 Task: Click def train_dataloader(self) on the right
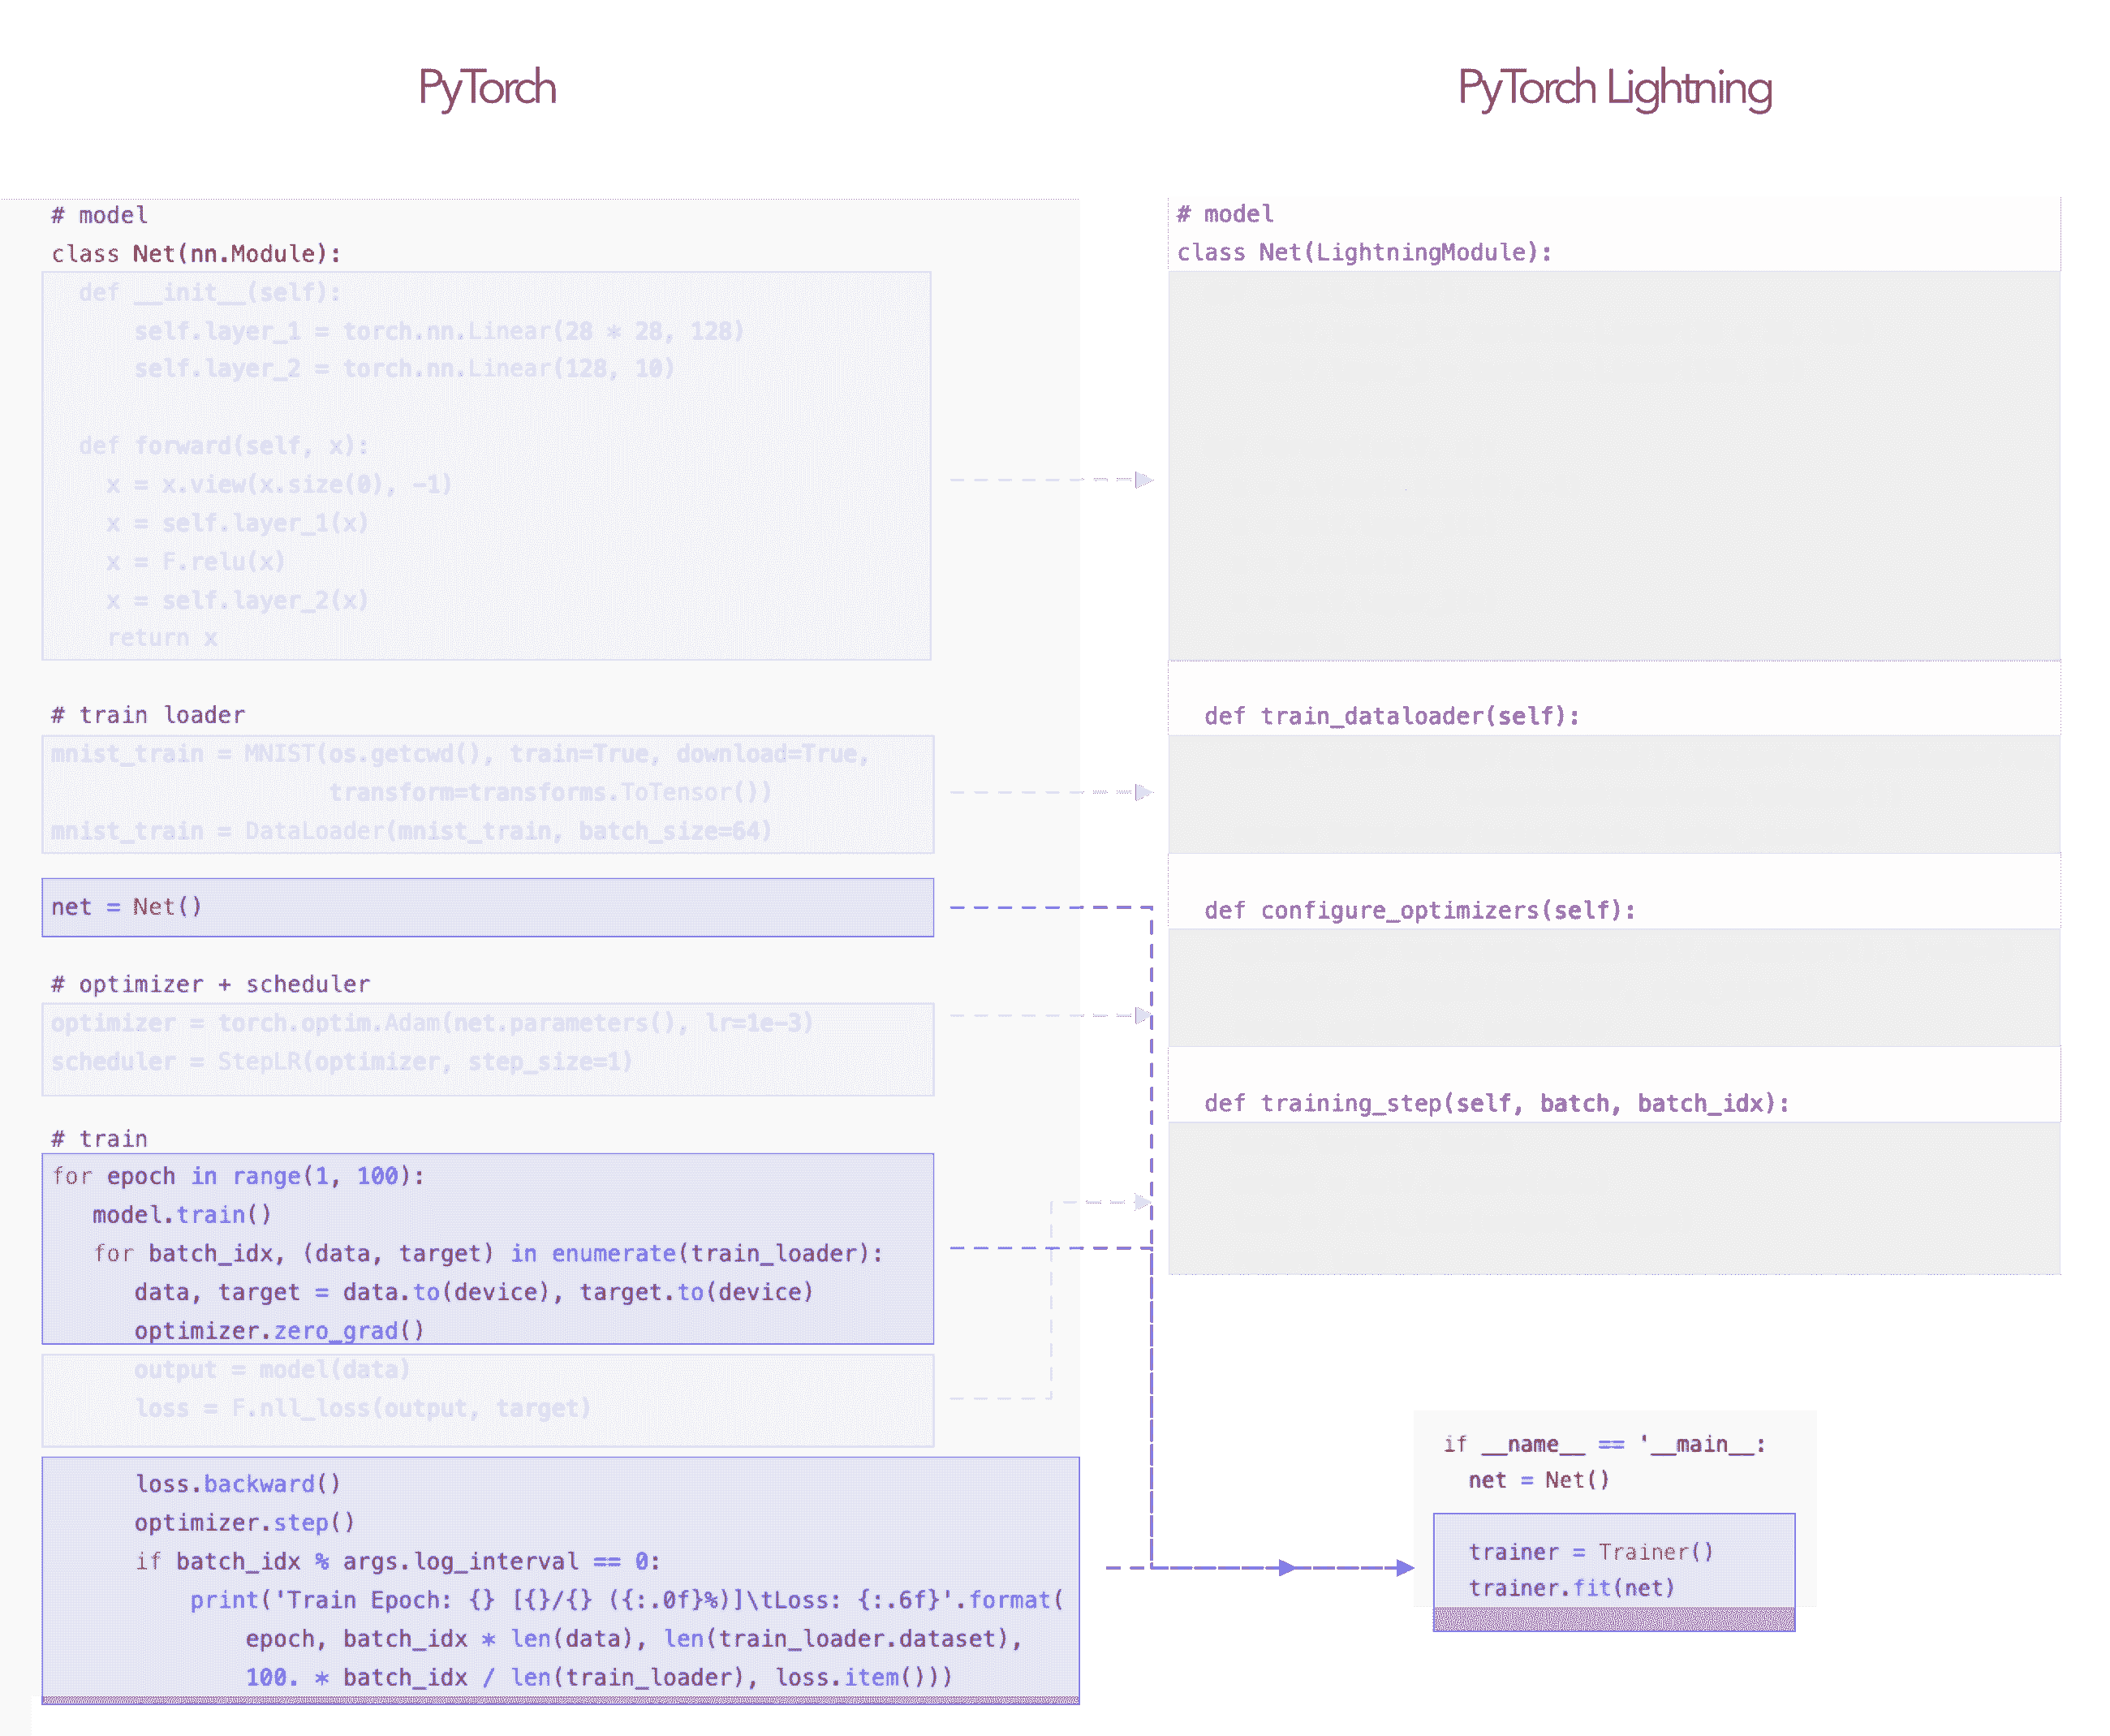[x=1391, y=716]
